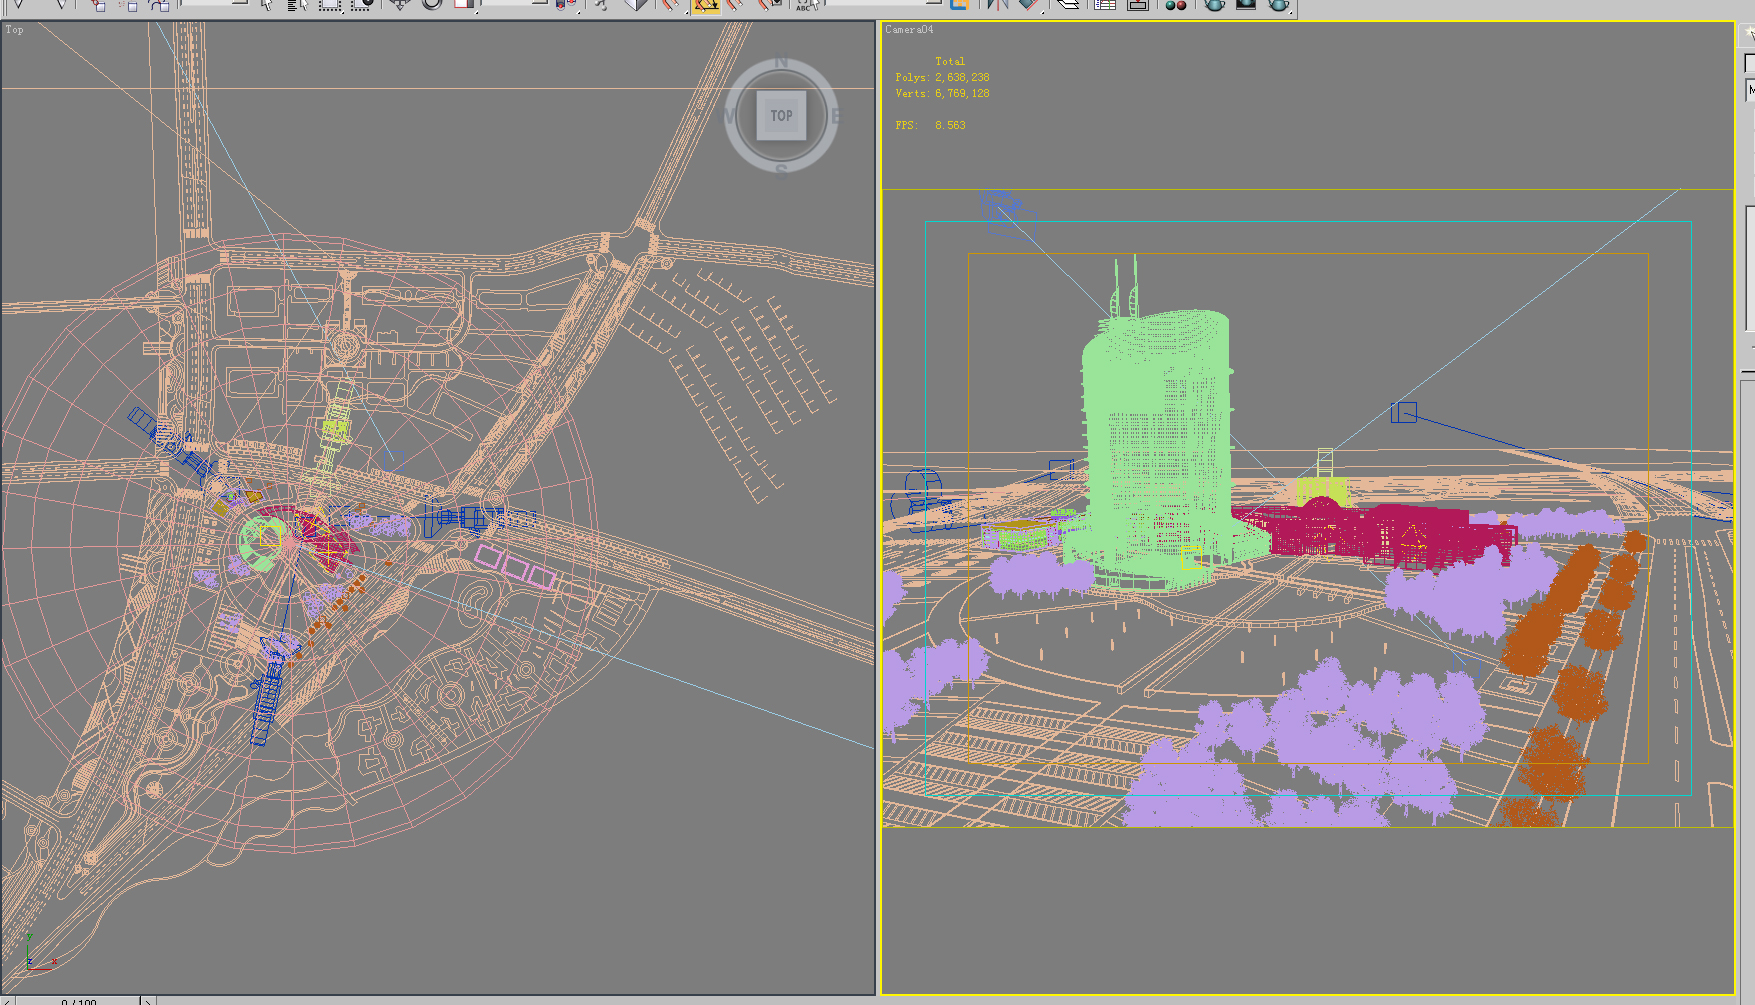The image size is (1755, 1005).
Task: Activate the Select and Move tool
Action: coord(400,7)
